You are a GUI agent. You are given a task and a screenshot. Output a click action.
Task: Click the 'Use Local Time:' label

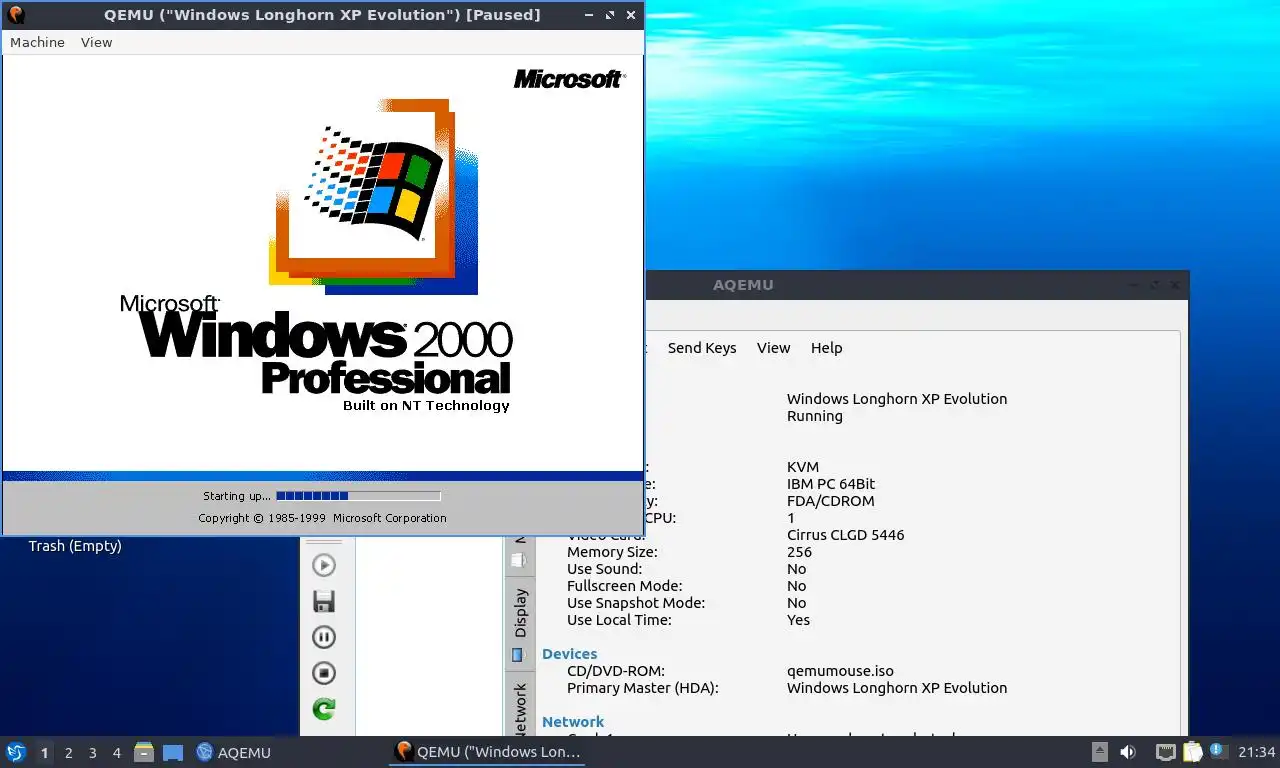pos(619,620)
